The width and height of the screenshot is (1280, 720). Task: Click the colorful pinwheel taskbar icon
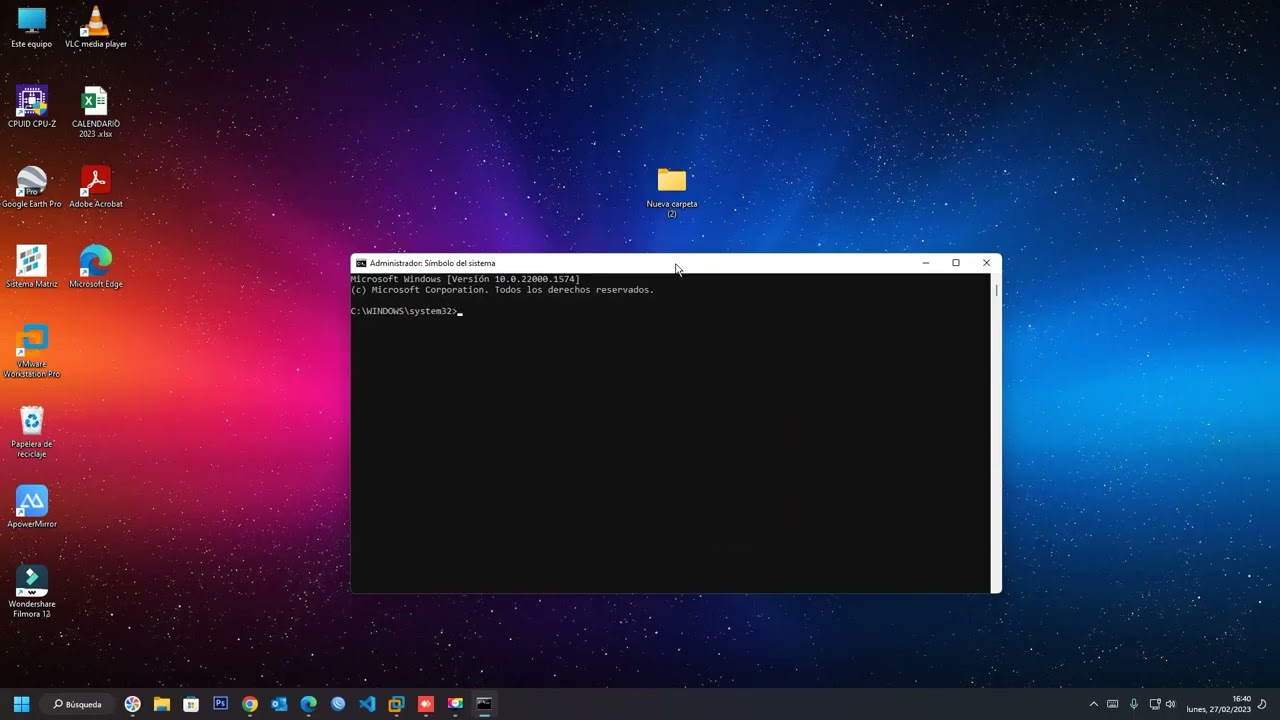[x=132, y=704]
